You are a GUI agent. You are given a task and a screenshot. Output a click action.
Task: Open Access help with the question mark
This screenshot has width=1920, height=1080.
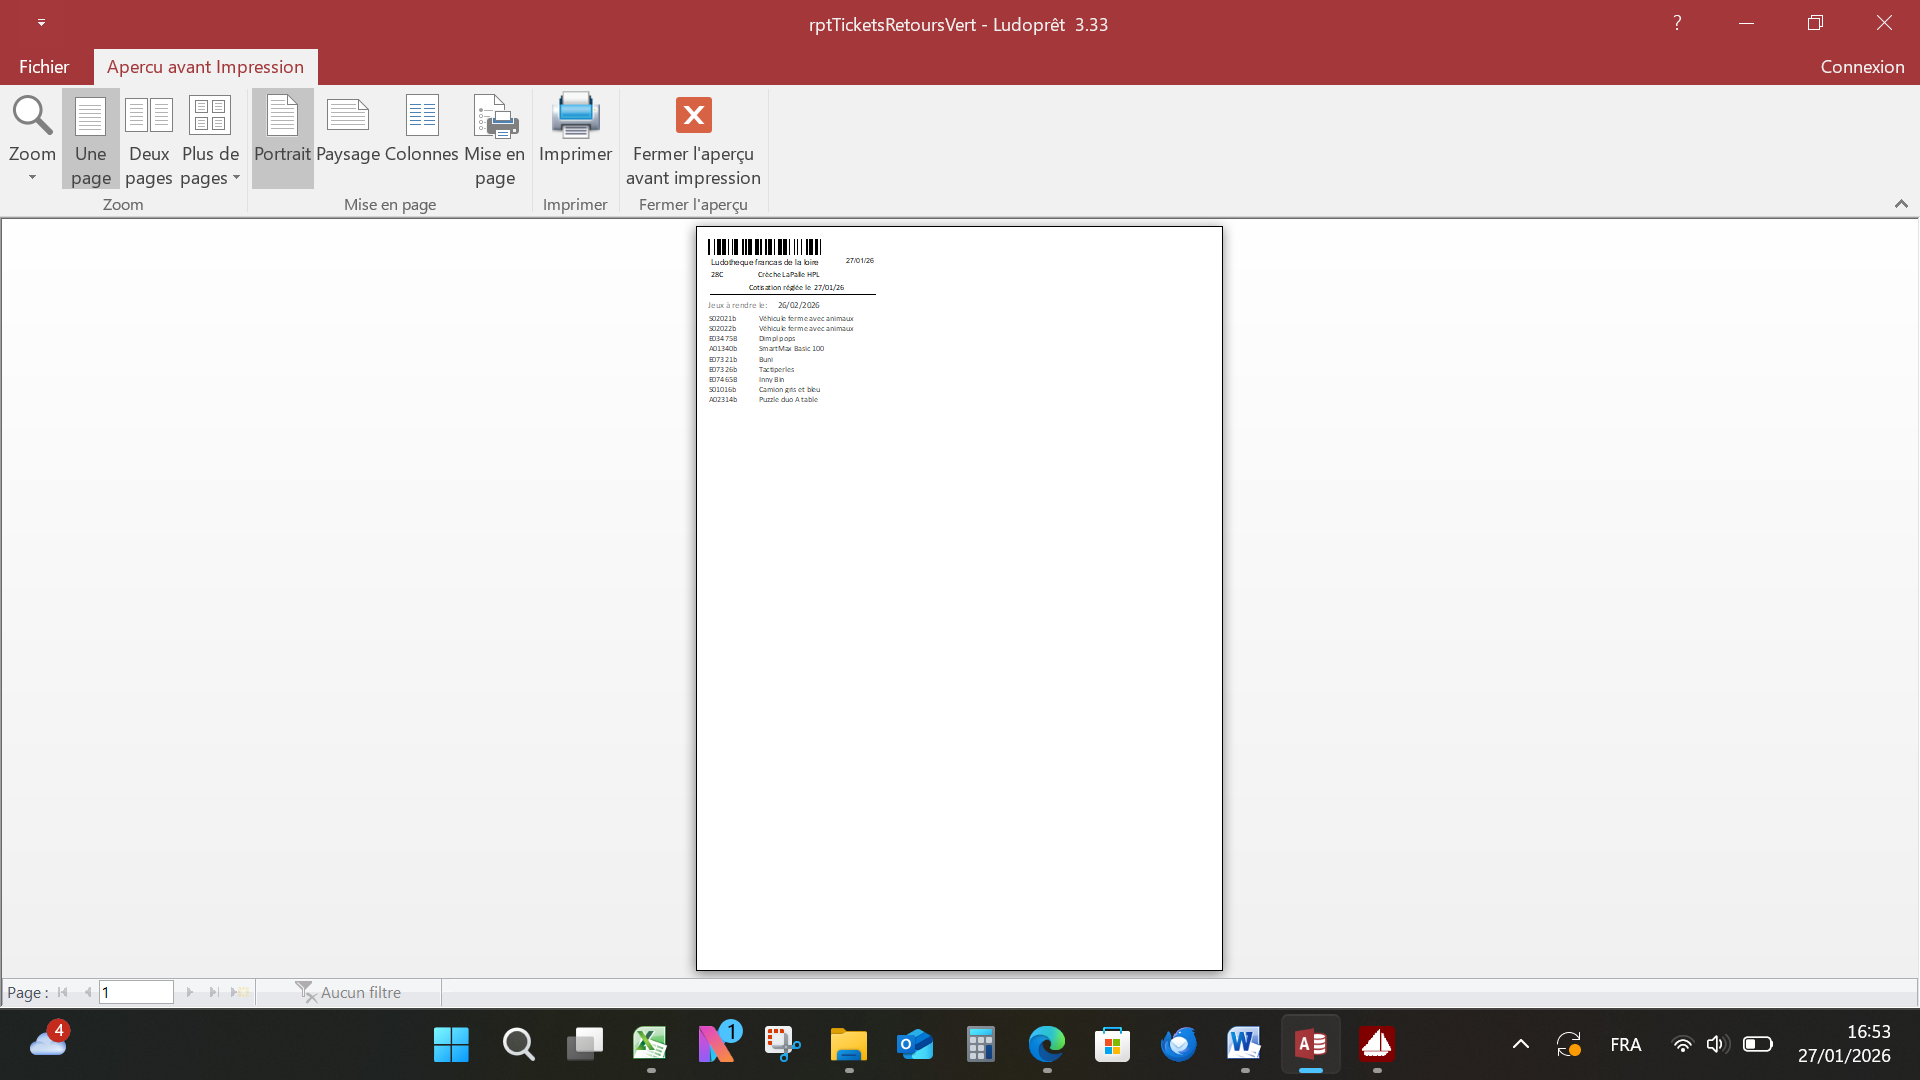click(1676, 22)
